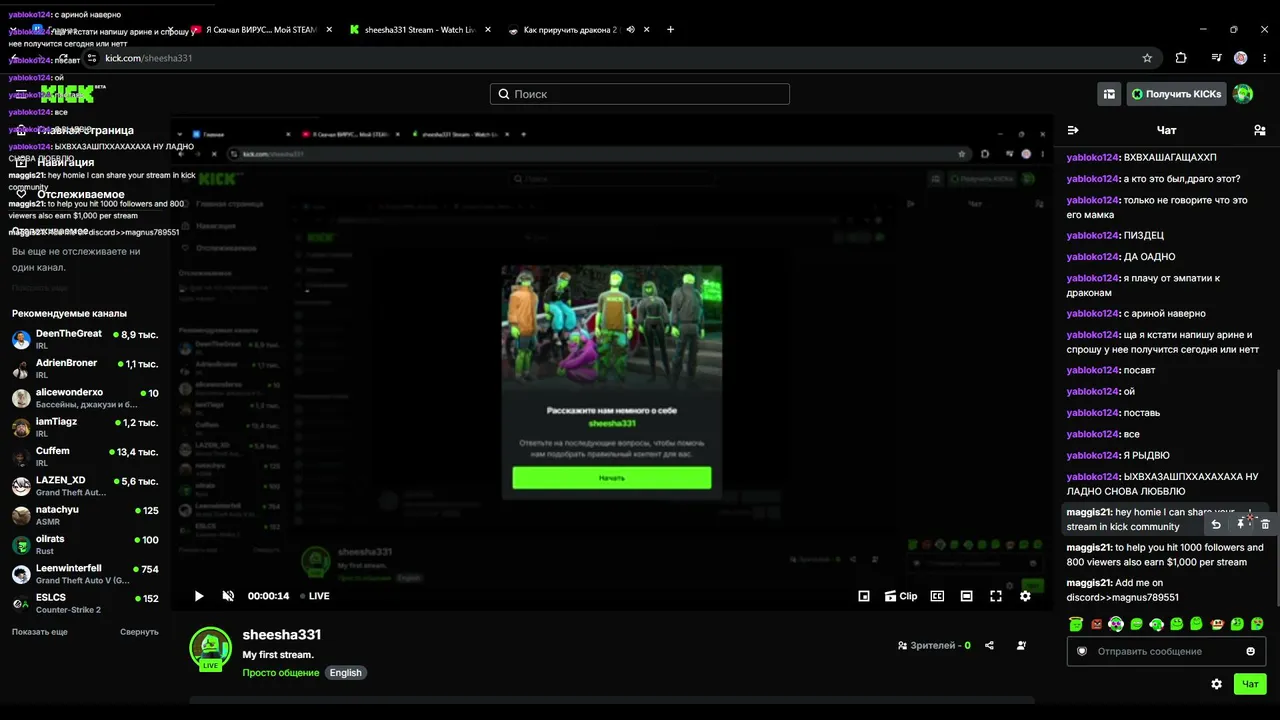This screenshot has height=720, width=1280.
Task: Open the browser extensions menu
Action: pyautogui.click(x=1181, y=58)
